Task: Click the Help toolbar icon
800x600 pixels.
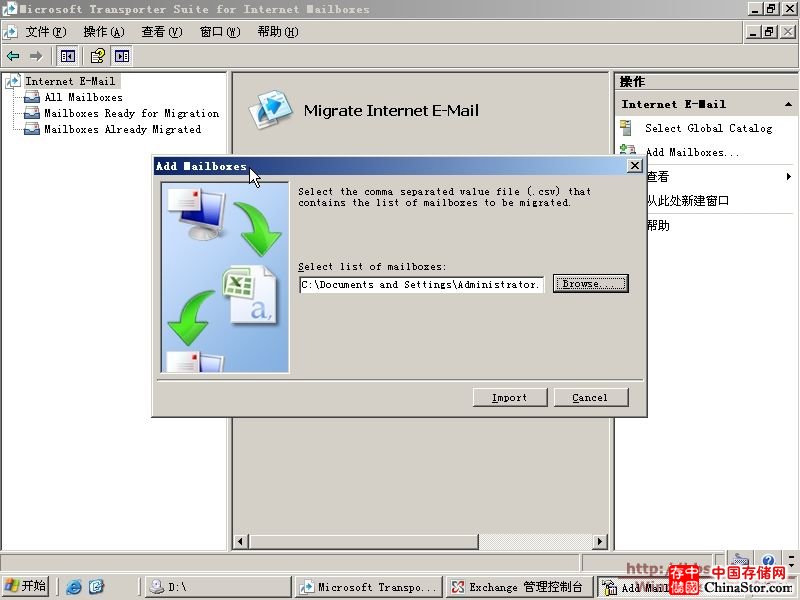Action: coord(97,56)
